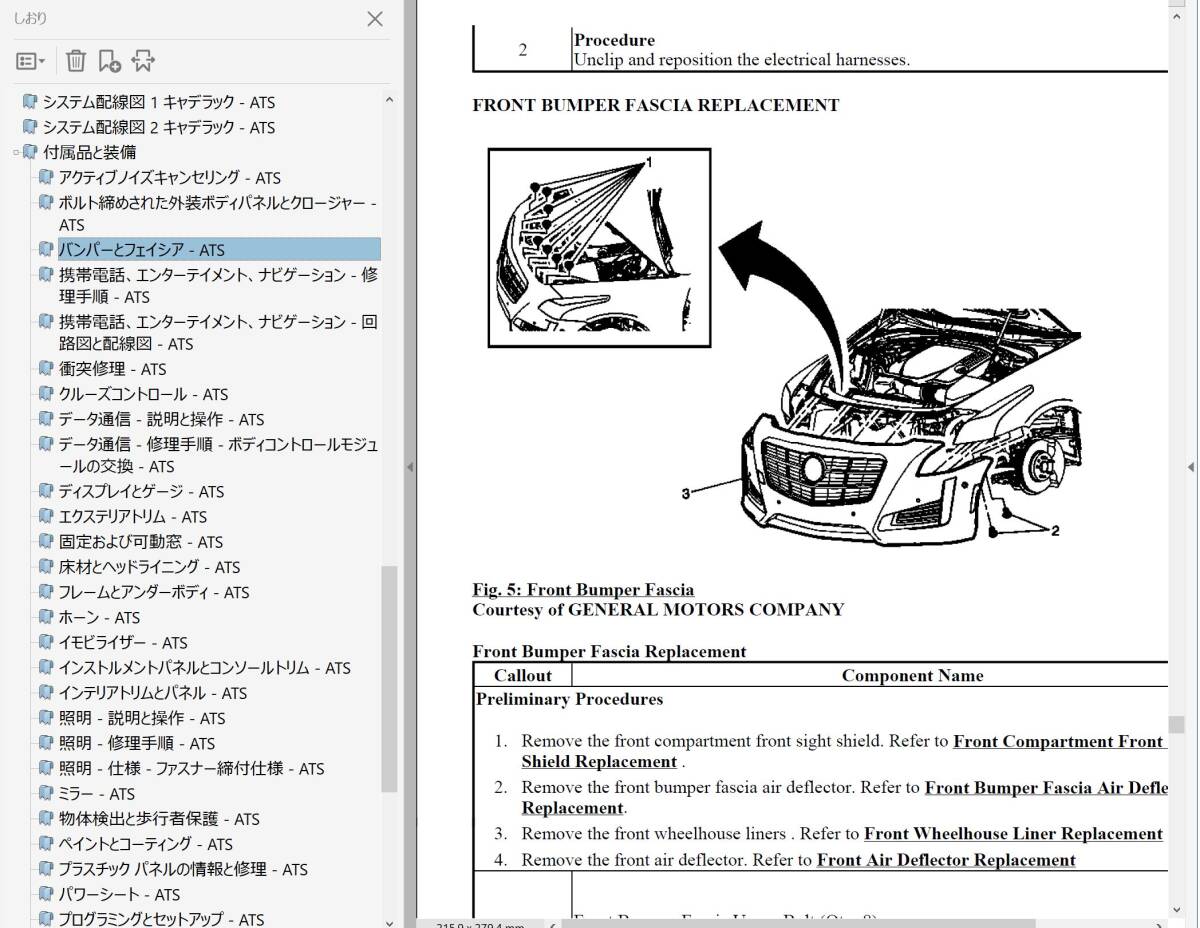Open bookmark 照明 - 修理手順 - ATS
This screenshot has height=928, width=1200.
[x=136, y=743]
